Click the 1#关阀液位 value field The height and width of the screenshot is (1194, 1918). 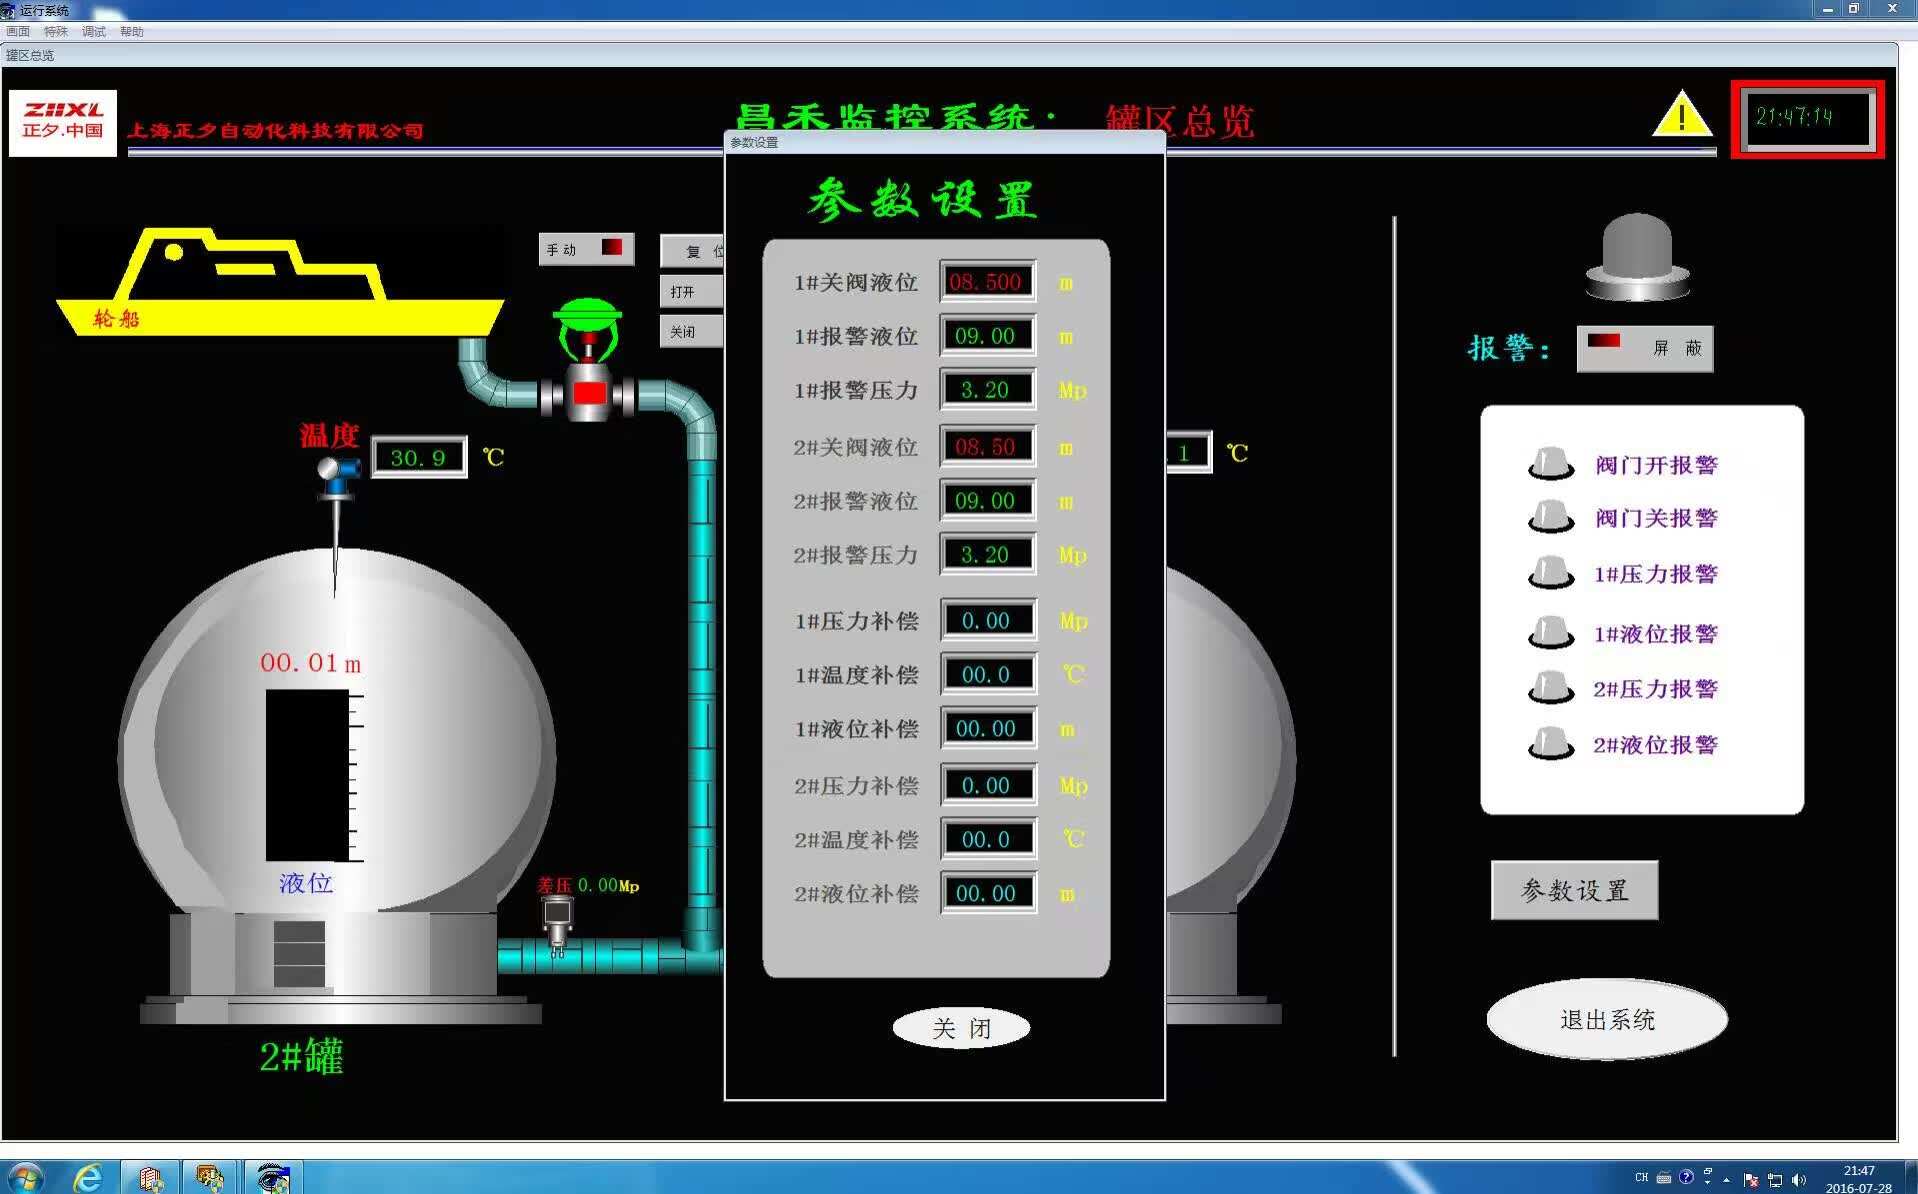click(x=986, y=282)
